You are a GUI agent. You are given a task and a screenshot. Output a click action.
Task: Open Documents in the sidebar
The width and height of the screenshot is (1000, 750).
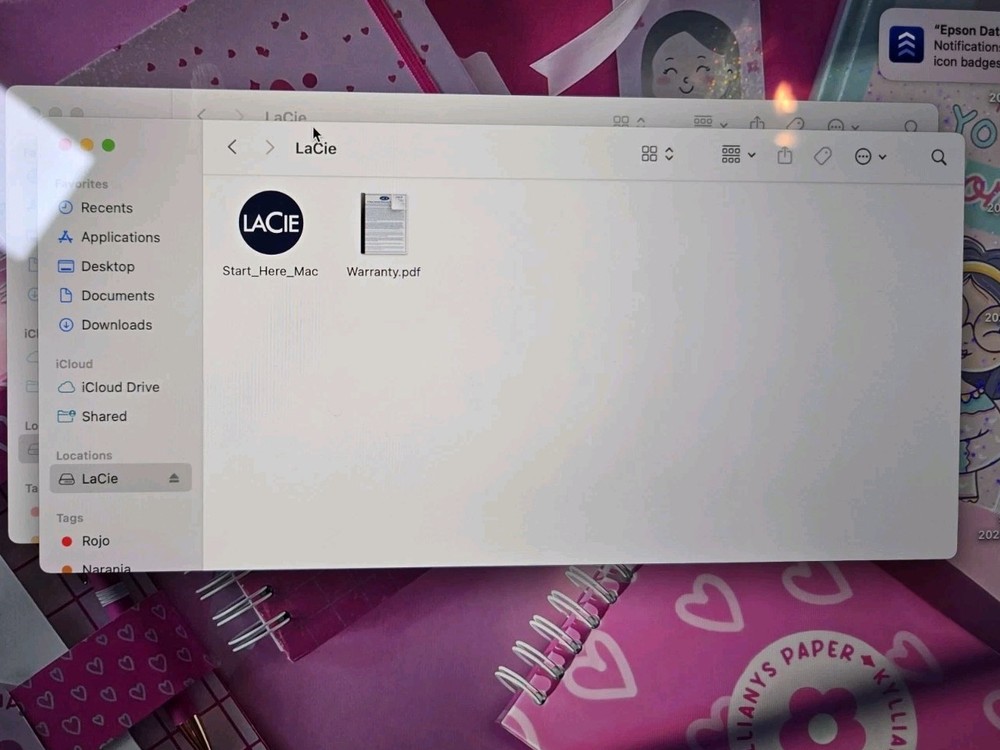coord(120,296)
